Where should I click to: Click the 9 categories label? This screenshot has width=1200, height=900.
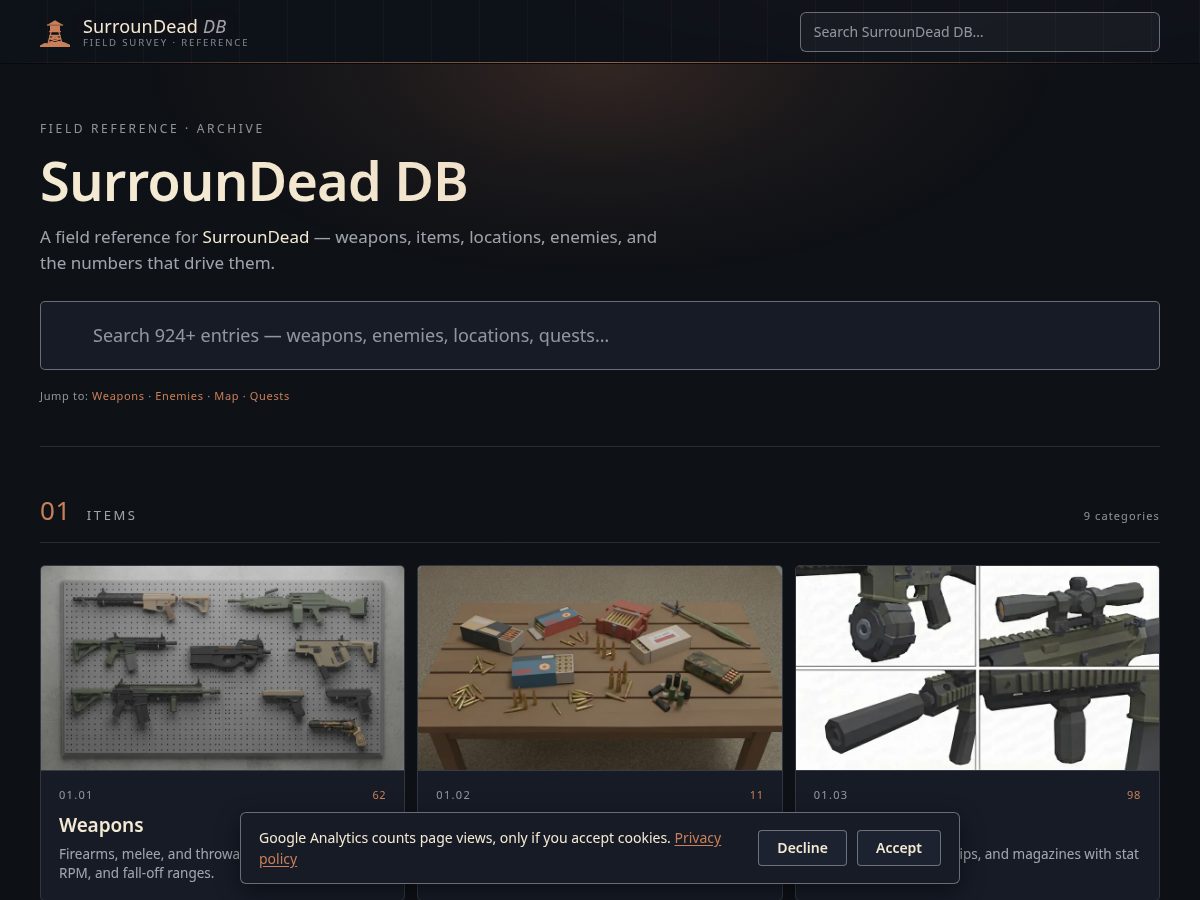[1121, 516]
